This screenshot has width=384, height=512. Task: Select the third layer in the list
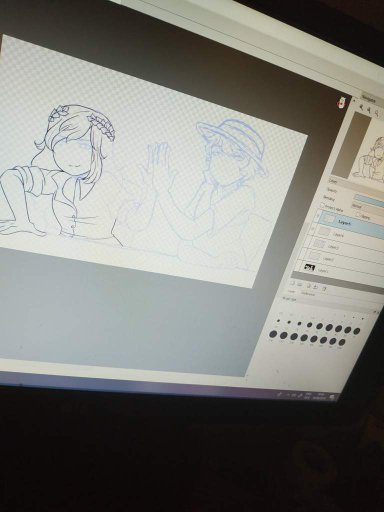346,247
